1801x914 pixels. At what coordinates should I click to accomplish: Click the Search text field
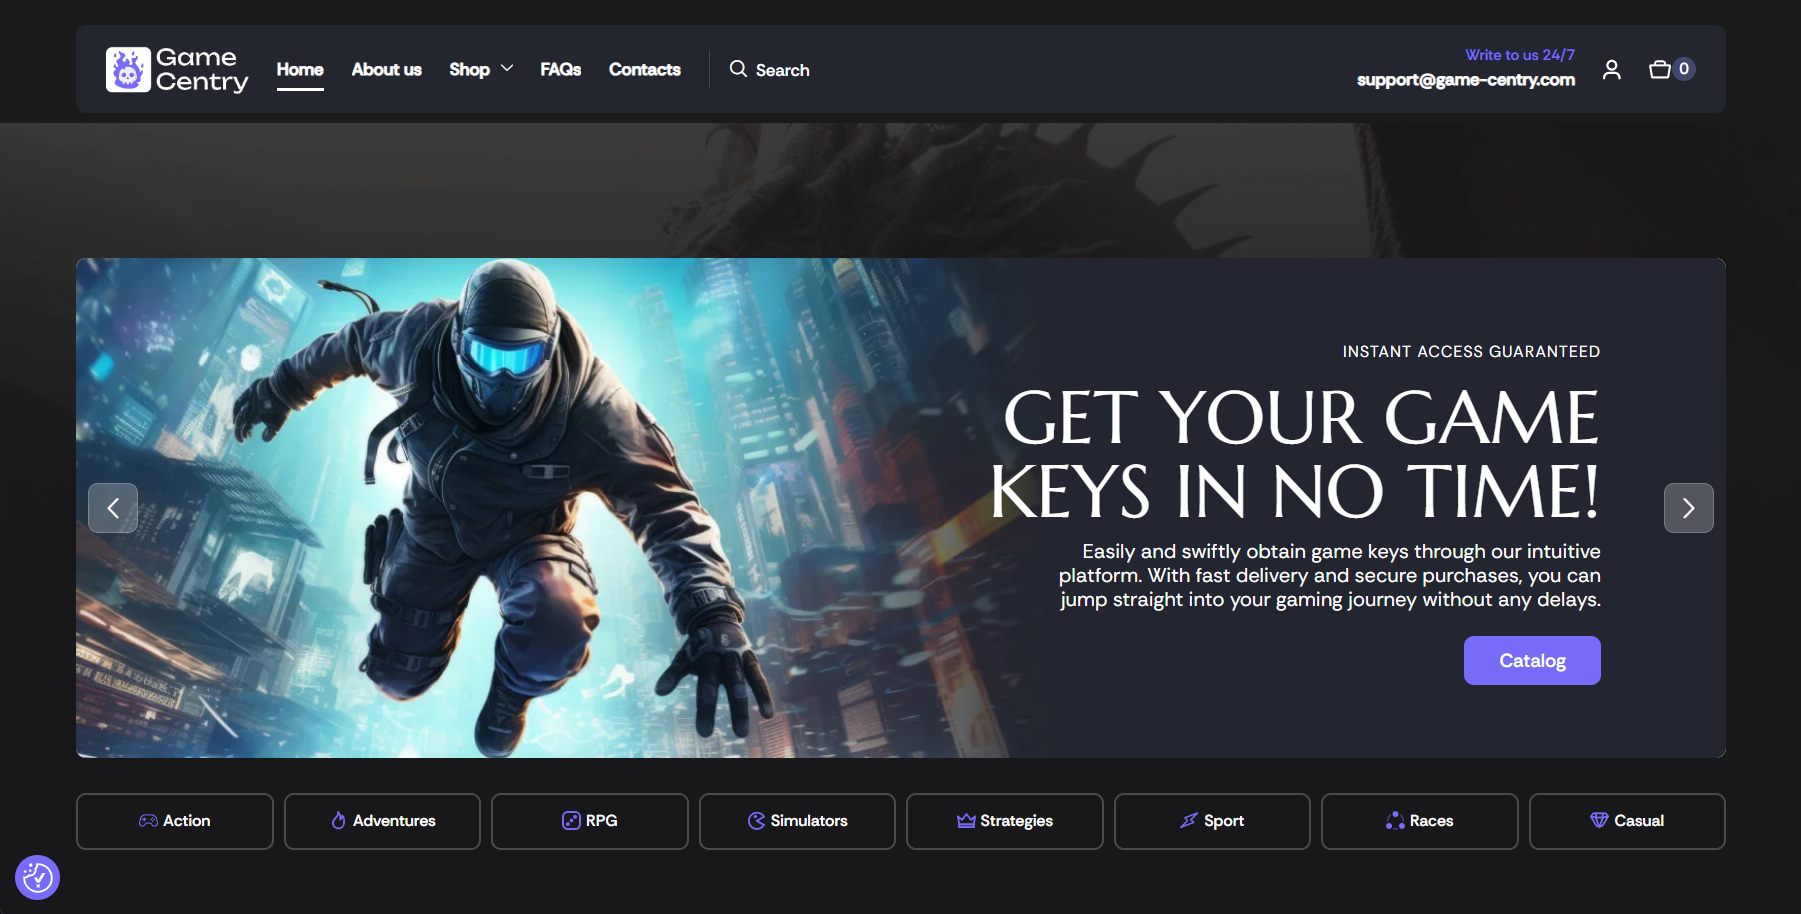click(783, 70)
